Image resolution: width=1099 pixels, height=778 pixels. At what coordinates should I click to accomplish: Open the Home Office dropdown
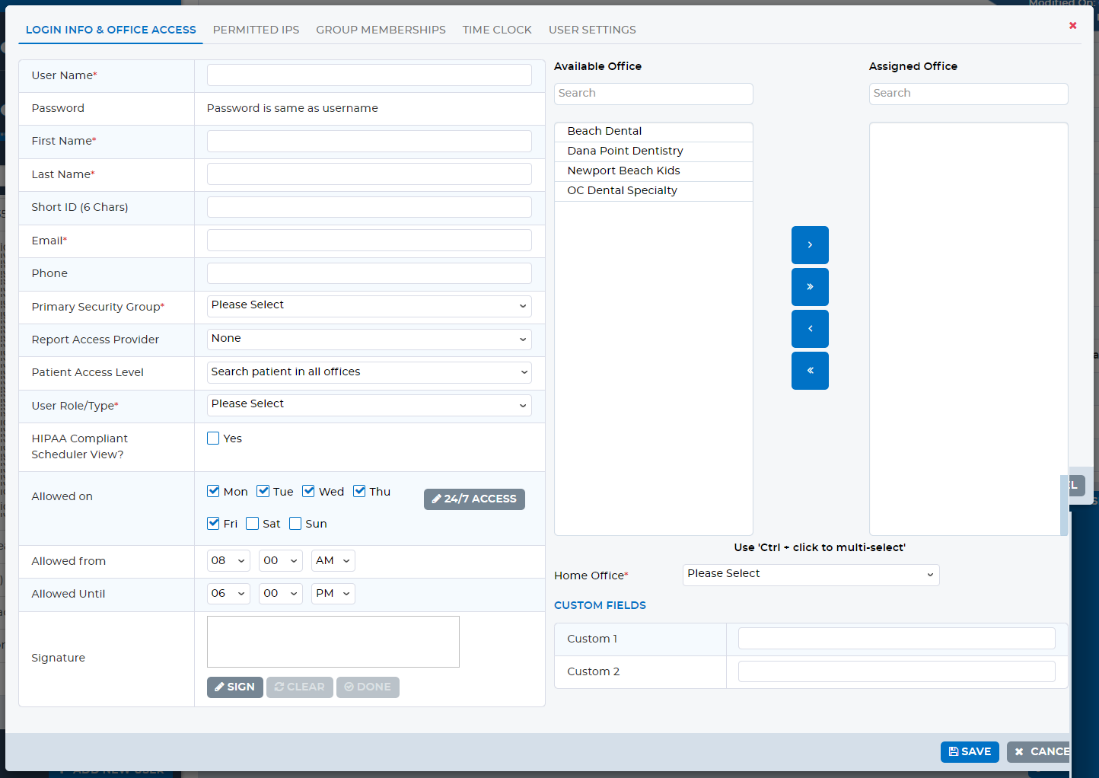tap(810, 574)
